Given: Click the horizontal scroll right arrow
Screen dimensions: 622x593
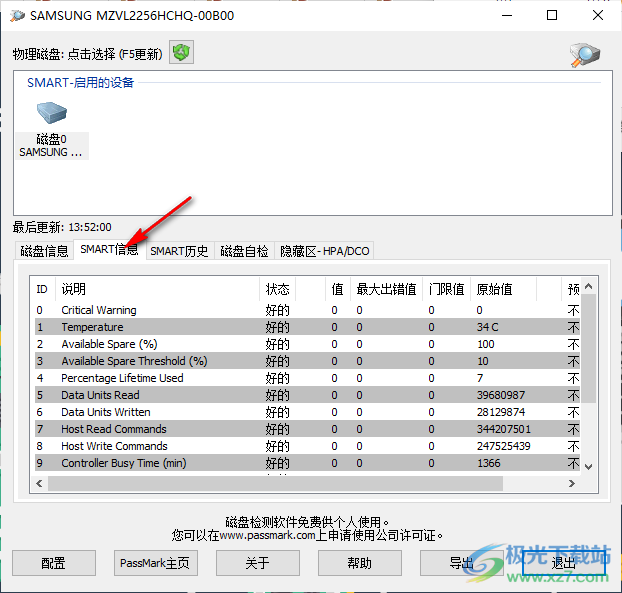Looking at the screenshot, I should [x=572, y=484].
